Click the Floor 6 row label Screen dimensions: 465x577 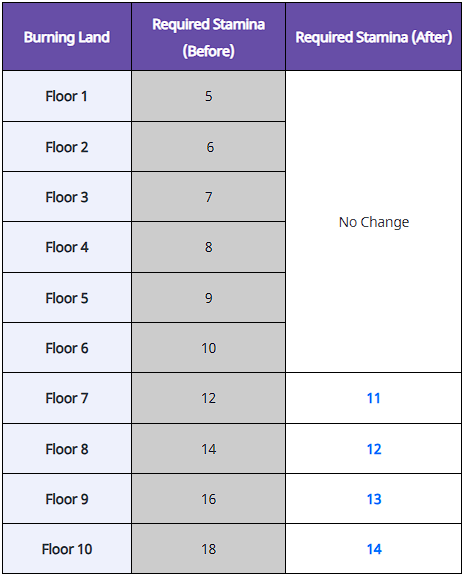67,348
